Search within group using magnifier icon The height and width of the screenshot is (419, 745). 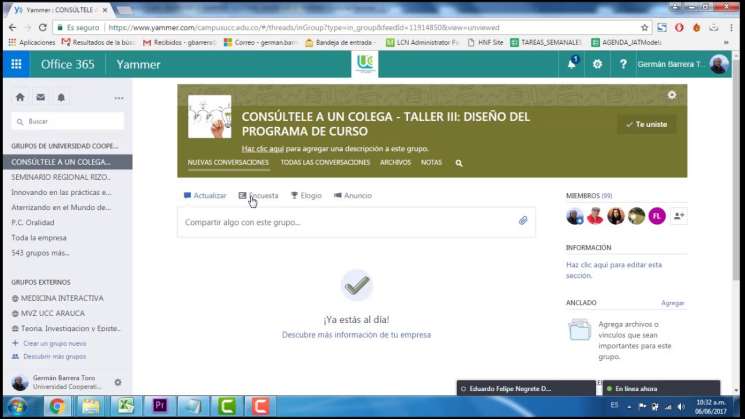pos(458,163)
